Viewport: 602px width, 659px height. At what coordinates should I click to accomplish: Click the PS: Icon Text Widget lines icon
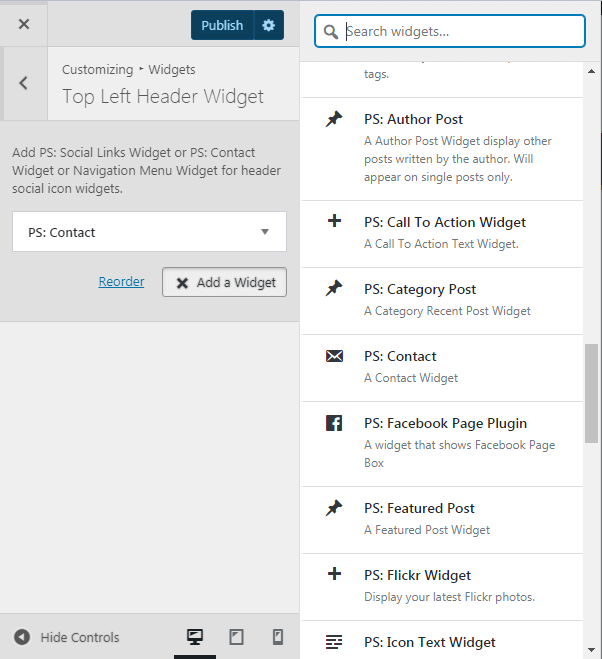pyautogui.click(x=334, y=642)
